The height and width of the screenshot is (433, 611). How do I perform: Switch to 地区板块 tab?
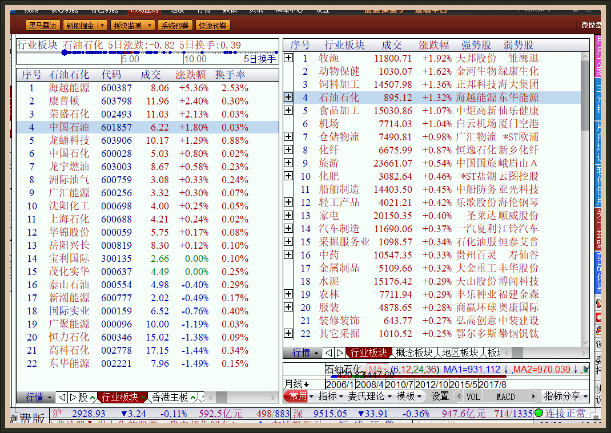[x=460, y=353]
